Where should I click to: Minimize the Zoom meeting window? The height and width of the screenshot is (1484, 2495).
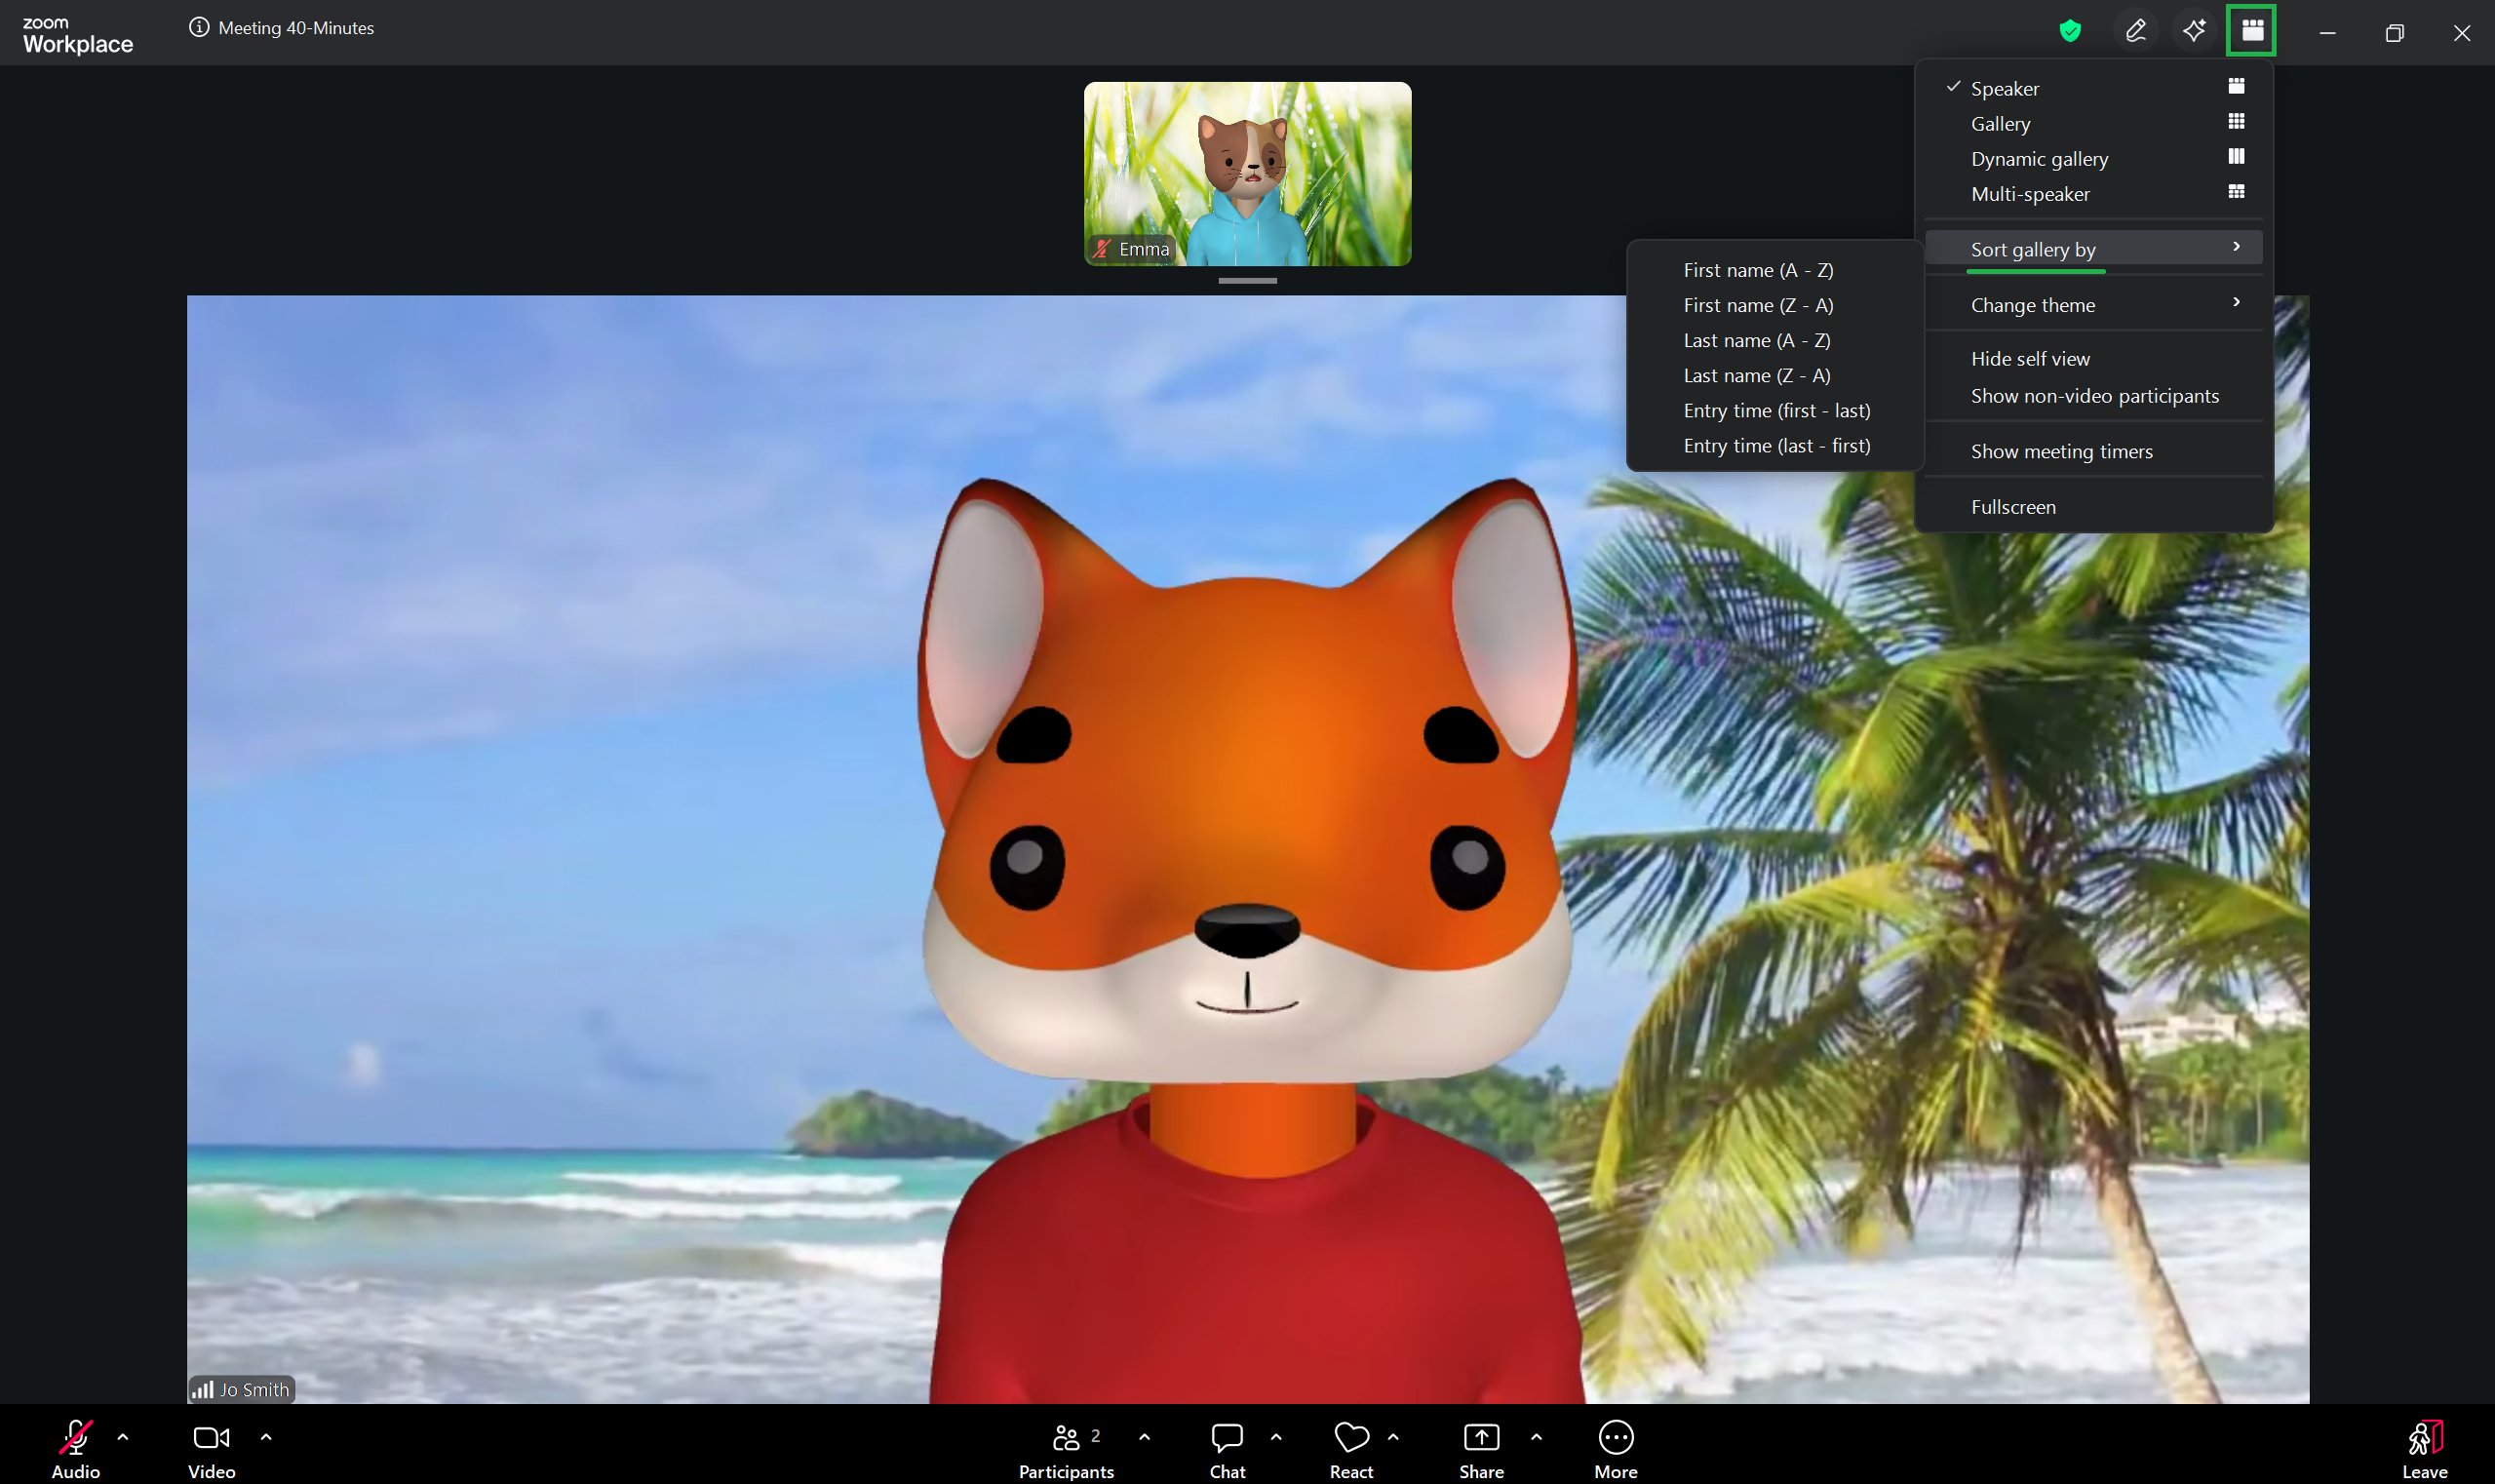(x=2327, y=33)
